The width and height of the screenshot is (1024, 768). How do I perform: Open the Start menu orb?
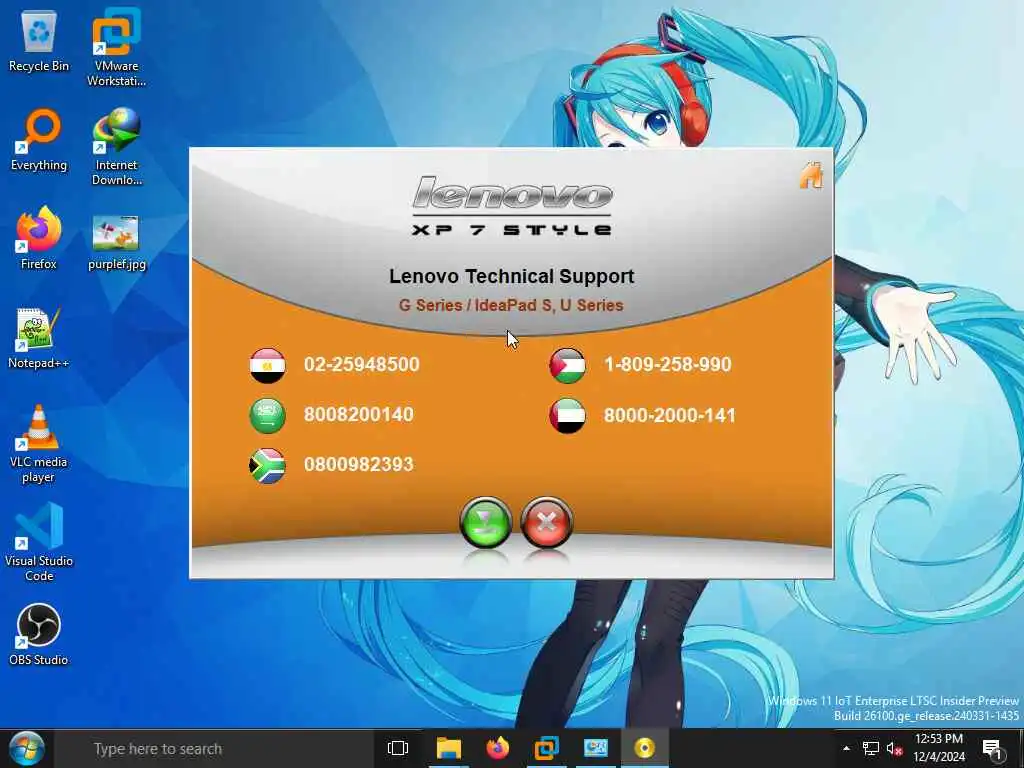pos(26,748)
